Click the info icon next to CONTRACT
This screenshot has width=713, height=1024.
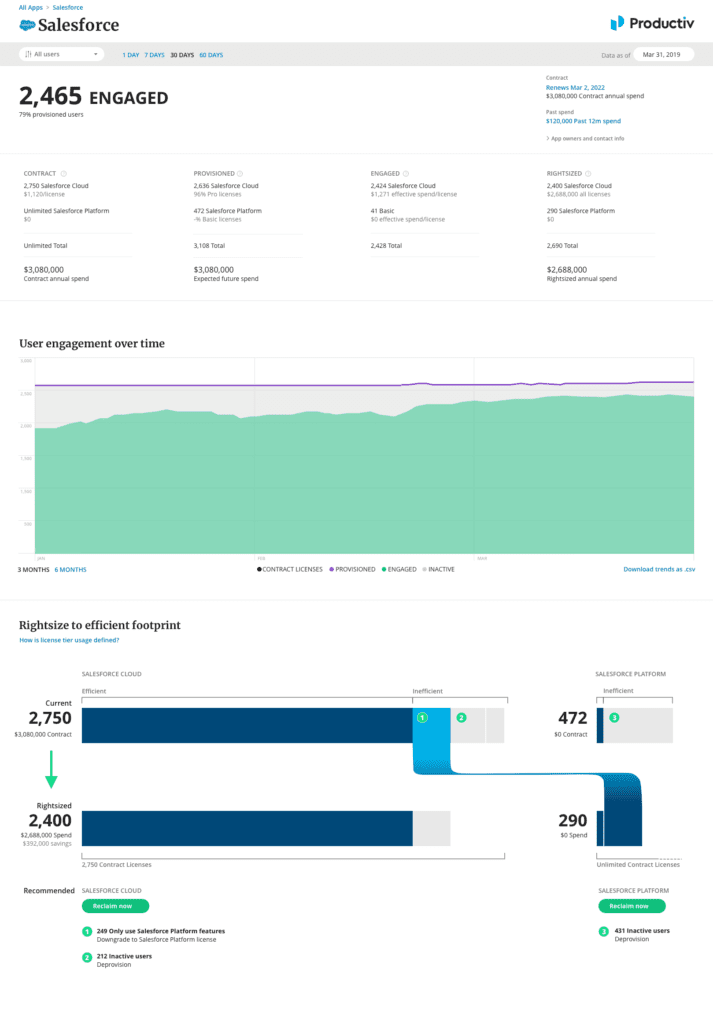(x=63, y=174)
